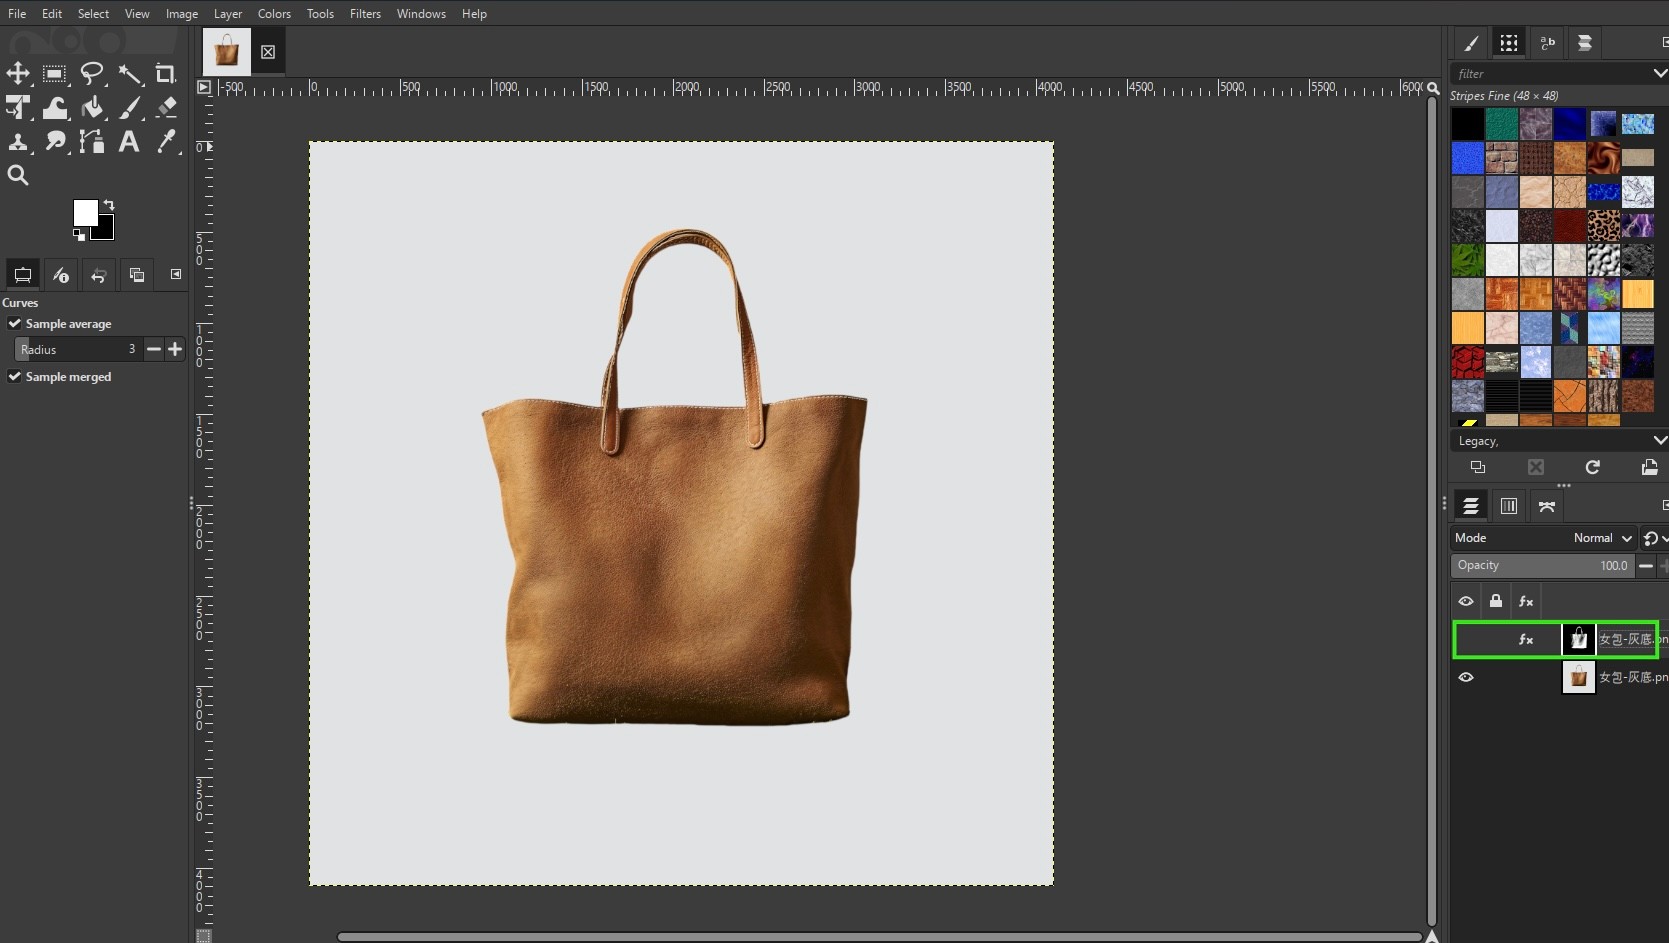Hide the bottom 女包-灰底 layer with eye icon
The width and height of the screenshot is (1669, 943).
(1466, 677)
